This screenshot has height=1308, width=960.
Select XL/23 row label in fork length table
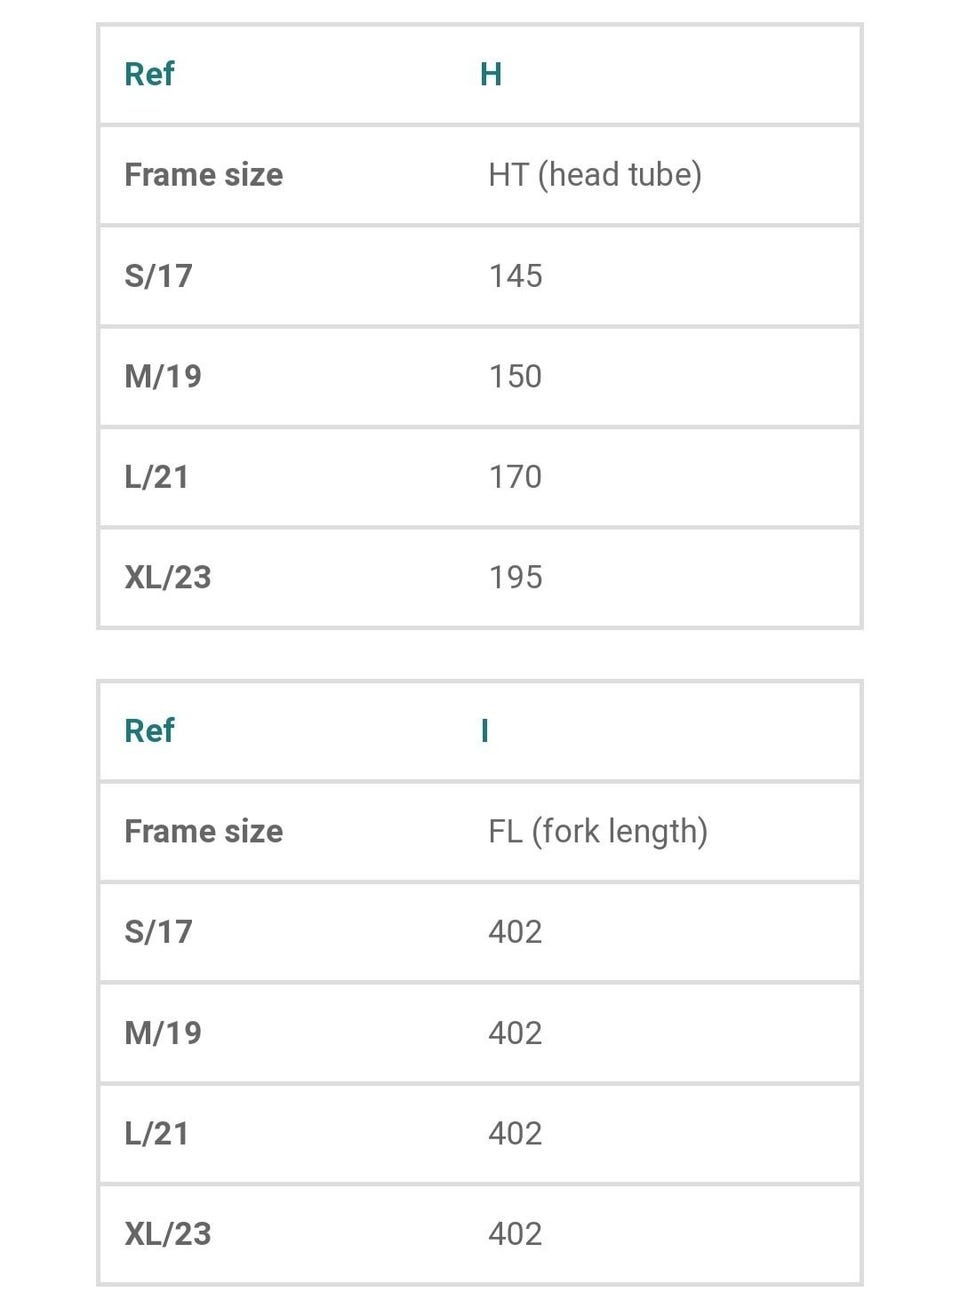point(167,1234)
